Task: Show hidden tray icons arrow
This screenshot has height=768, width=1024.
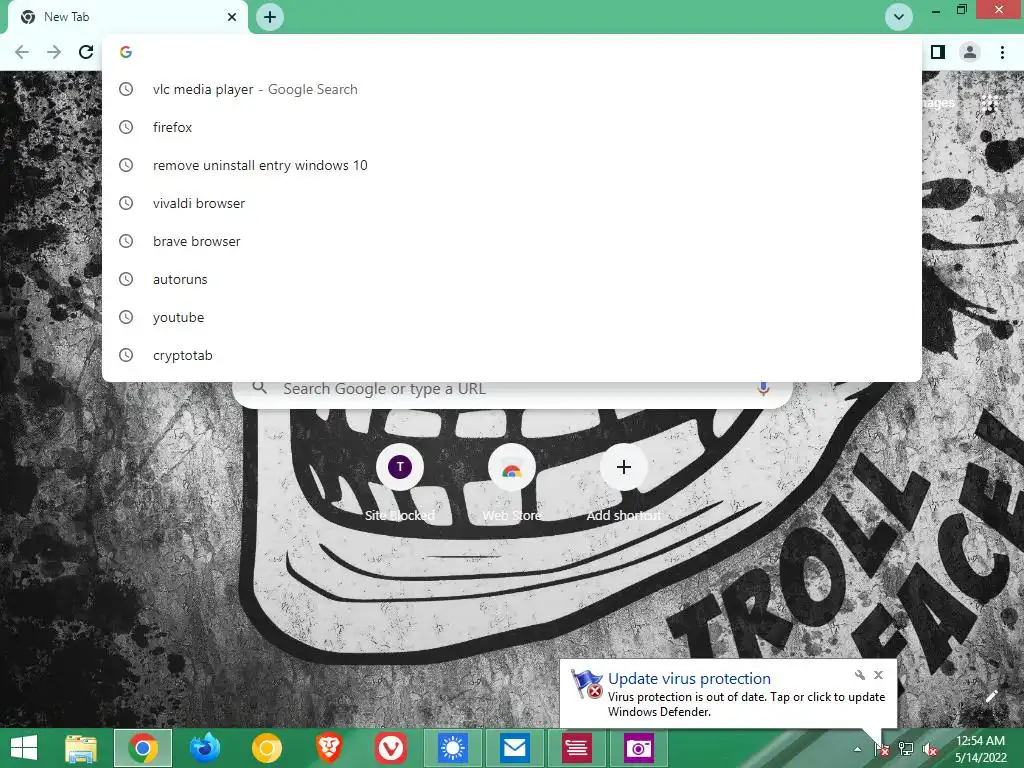Action: 857,749
